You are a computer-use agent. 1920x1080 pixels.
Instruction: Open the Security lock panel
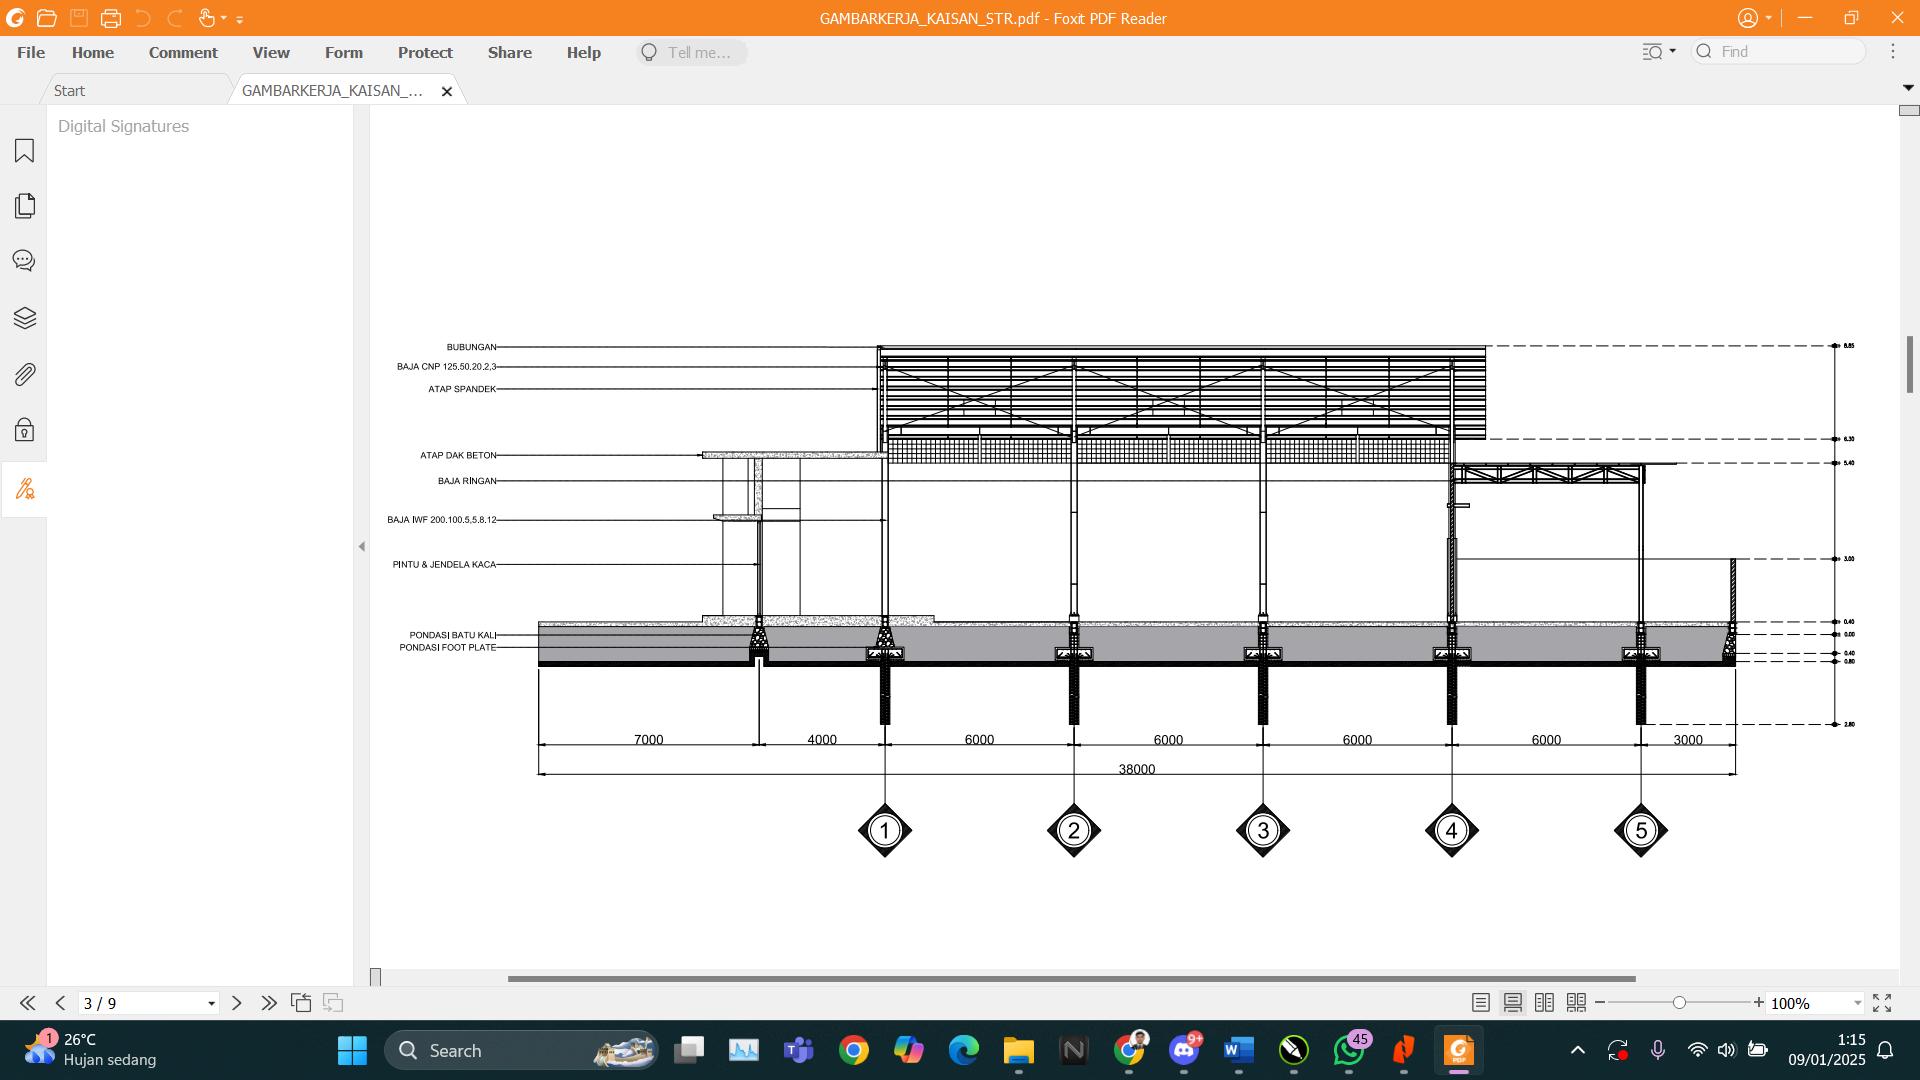click(24, 430)
